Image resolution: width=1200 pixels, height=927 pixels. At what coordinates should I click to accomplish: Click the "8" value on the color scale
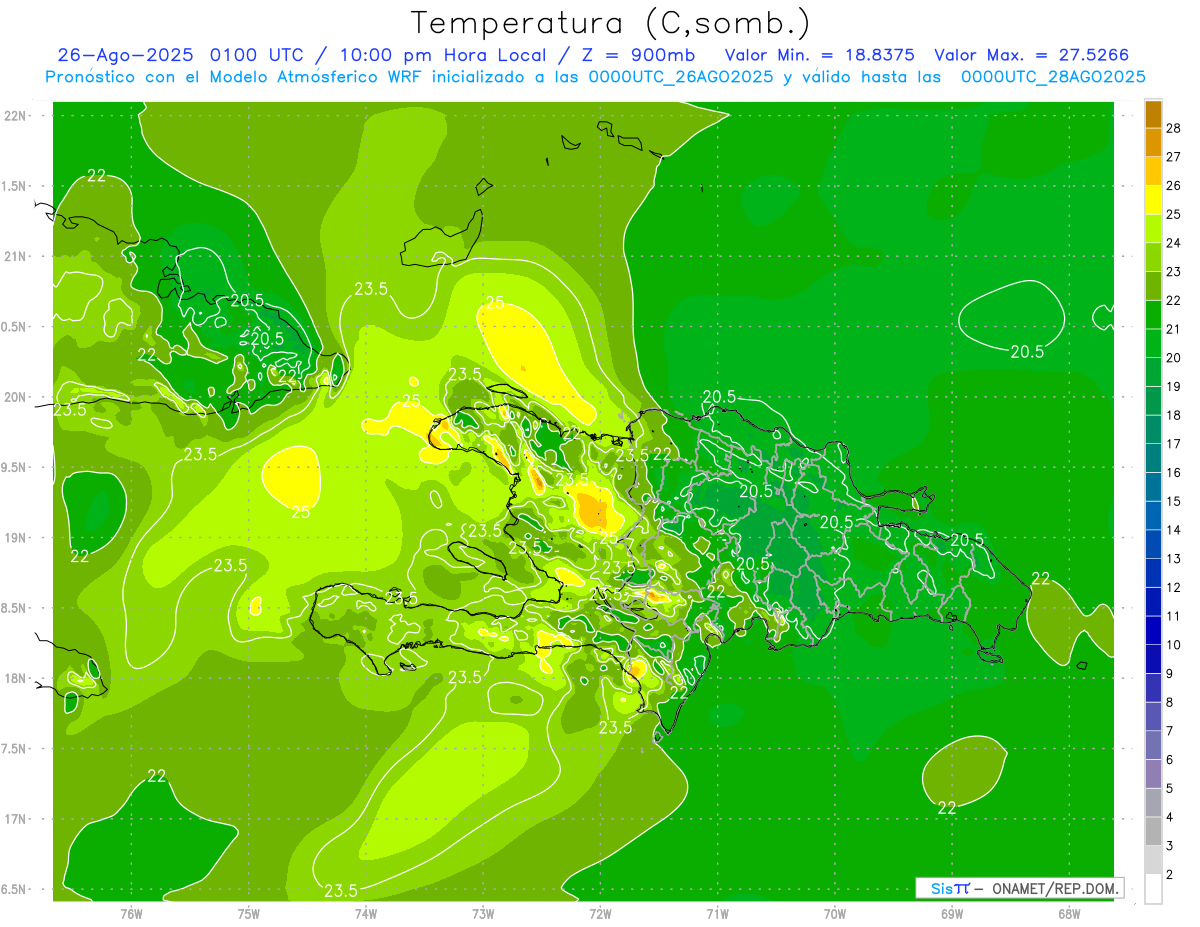pyautogui.click(x=1170, y=702)
